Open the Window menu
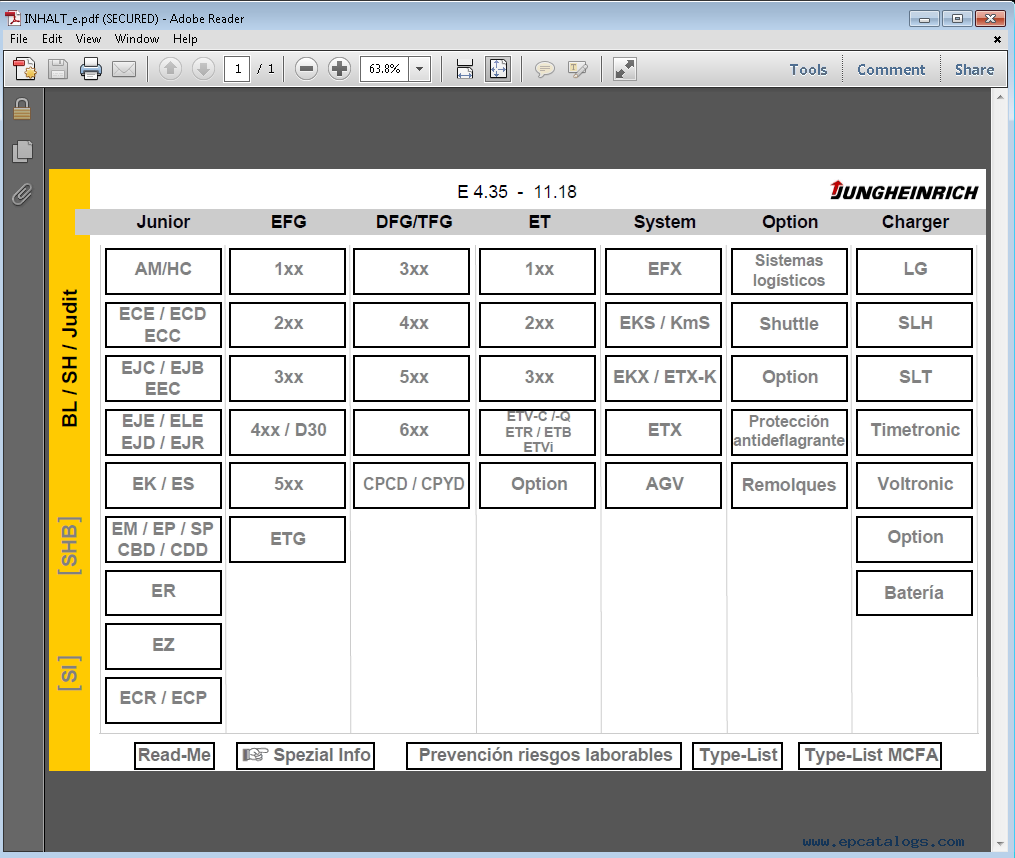The width and height of the screenshot is (1015, 858). click(137, 39)
